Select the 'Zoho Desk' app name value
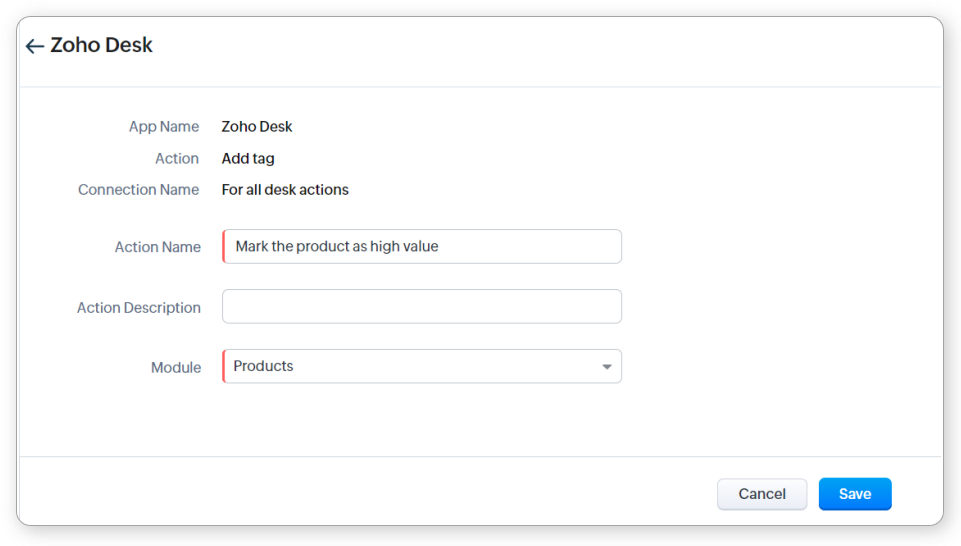This screenshot has height=546, width=961. [257, 126]
